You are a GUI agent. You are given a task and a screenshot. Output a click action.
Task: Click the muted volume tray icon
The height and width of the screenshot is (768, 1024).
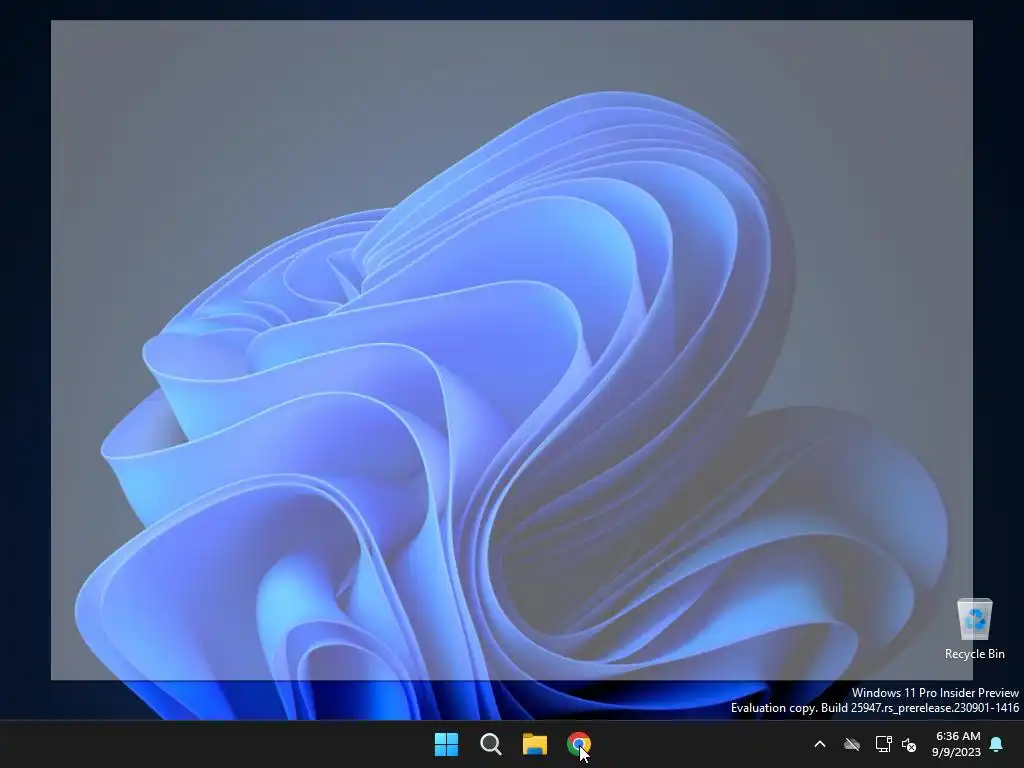pos(908,744)
